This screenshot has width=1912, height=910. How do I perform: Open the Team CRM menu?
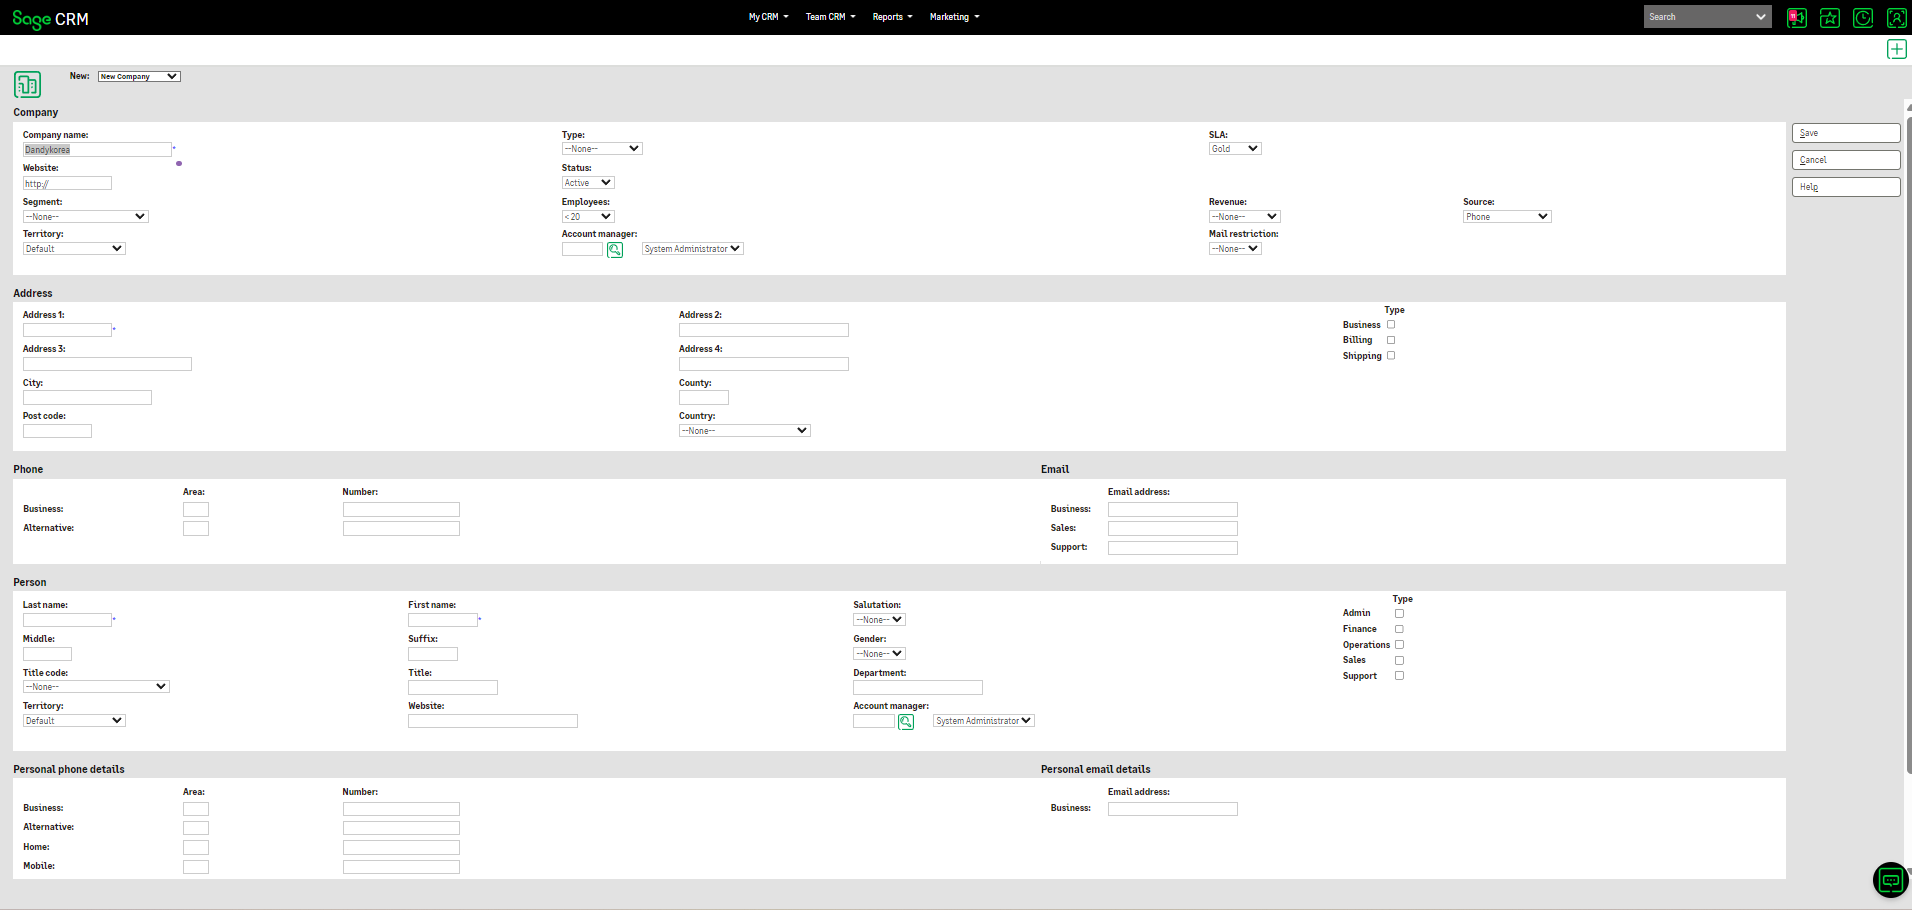coord(830,17)
